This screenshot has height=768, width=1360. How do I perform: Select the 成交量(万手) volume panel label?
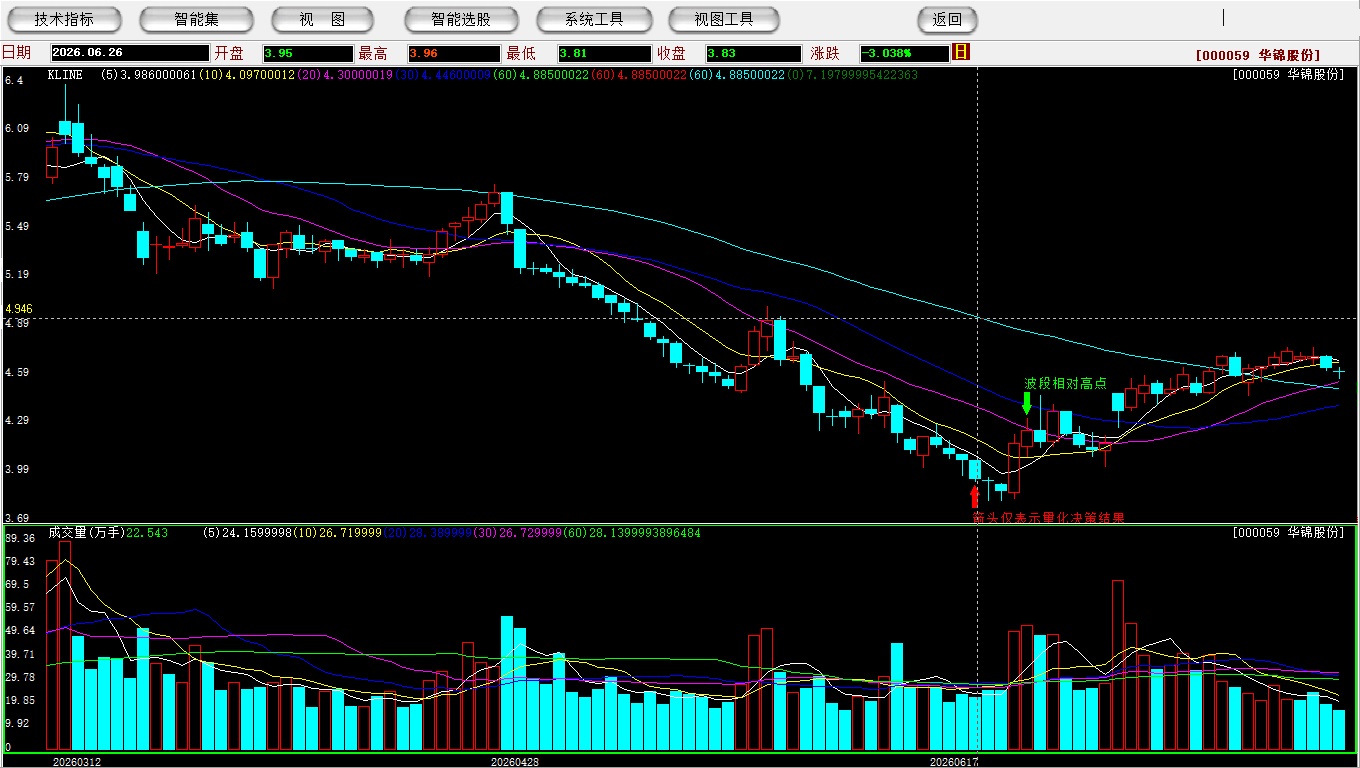point(86,533)
